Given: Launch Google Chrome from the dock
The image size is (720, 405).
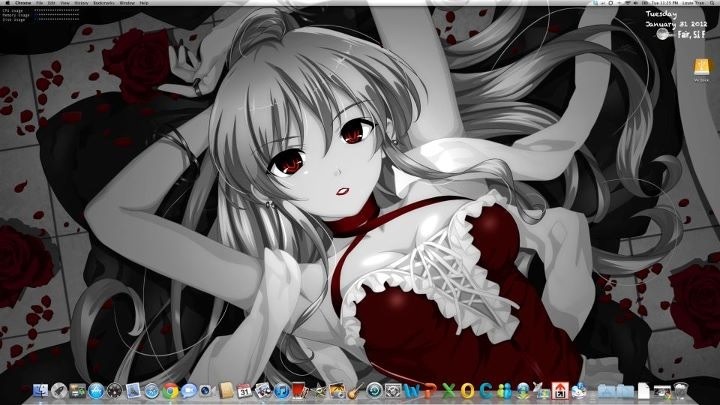Looking at the screenshot, I should click(x=170, y=391).
